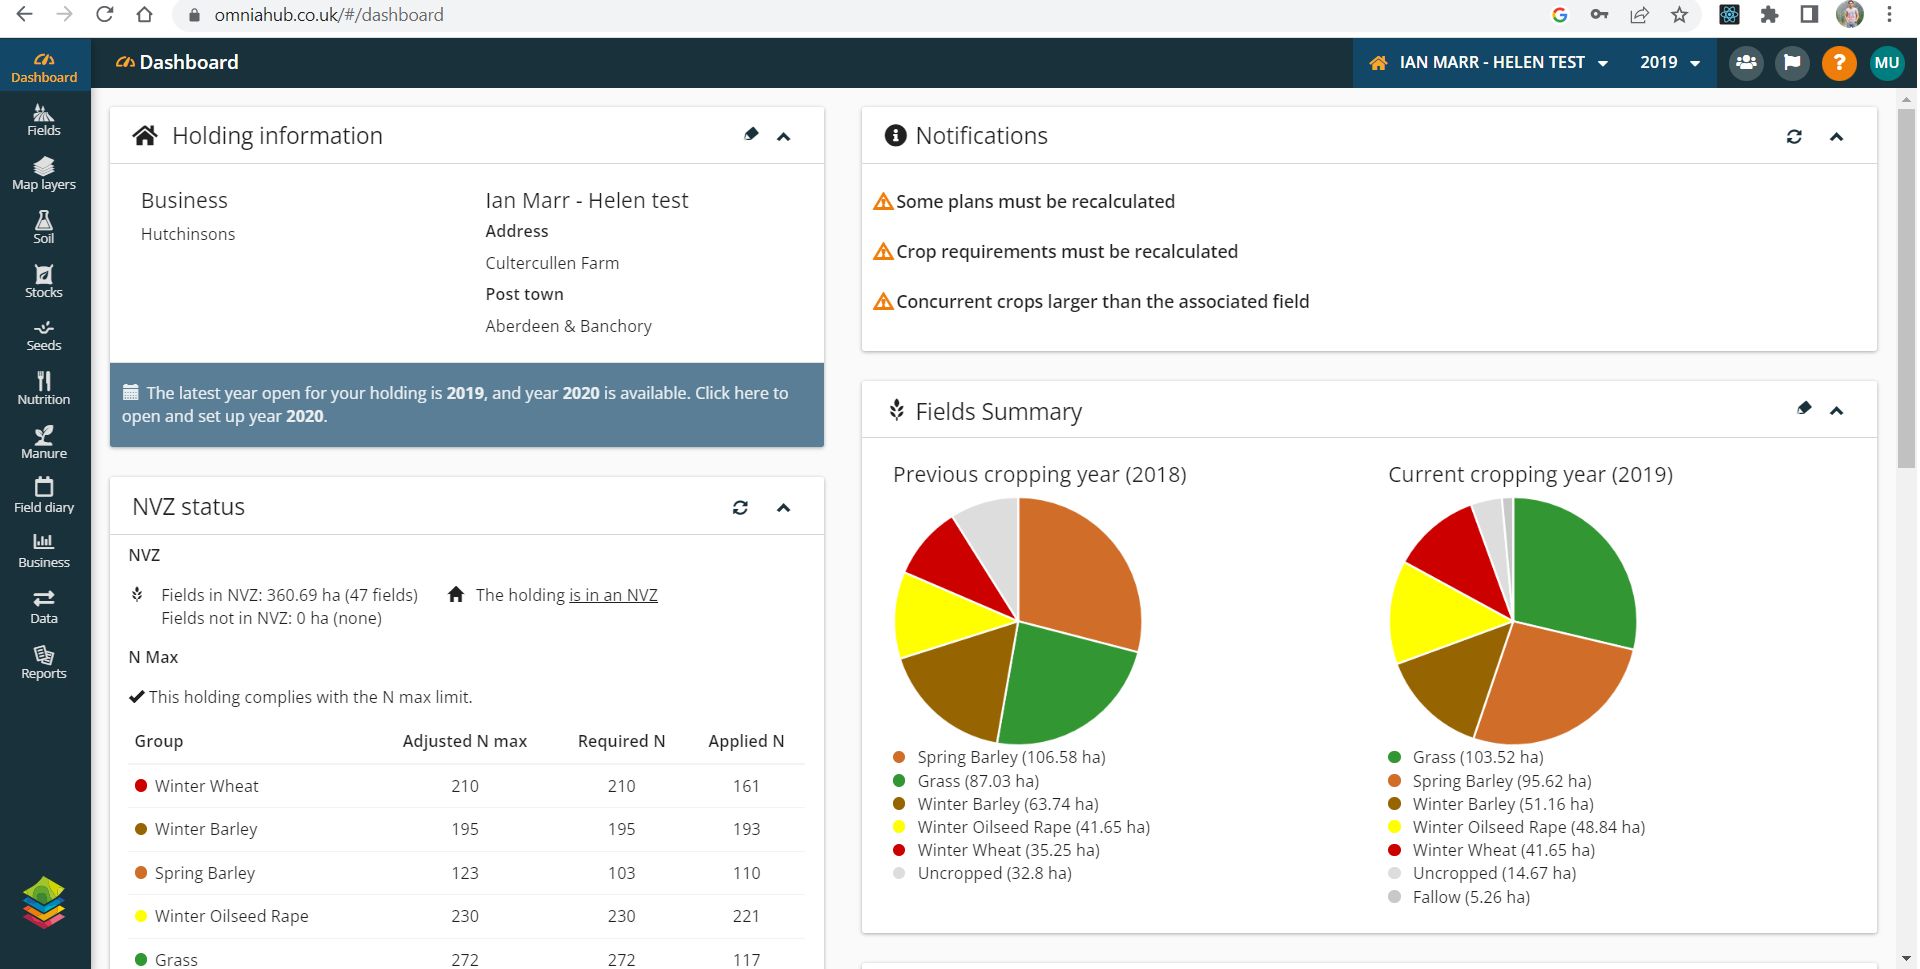This screenshot has height=969, width=1920.
Task: Click the flag icon in header
Action: coord(1792,63)
